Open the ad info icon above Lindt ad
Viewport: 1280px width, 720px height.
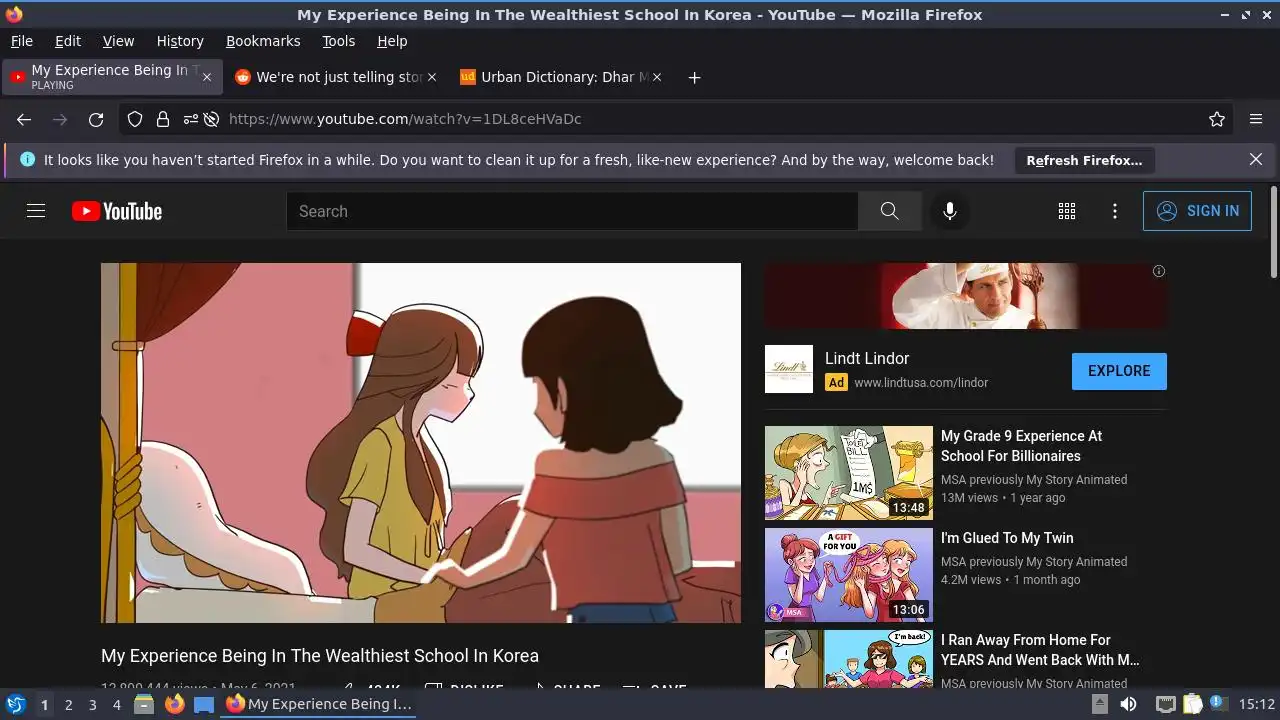[1159, 271]
